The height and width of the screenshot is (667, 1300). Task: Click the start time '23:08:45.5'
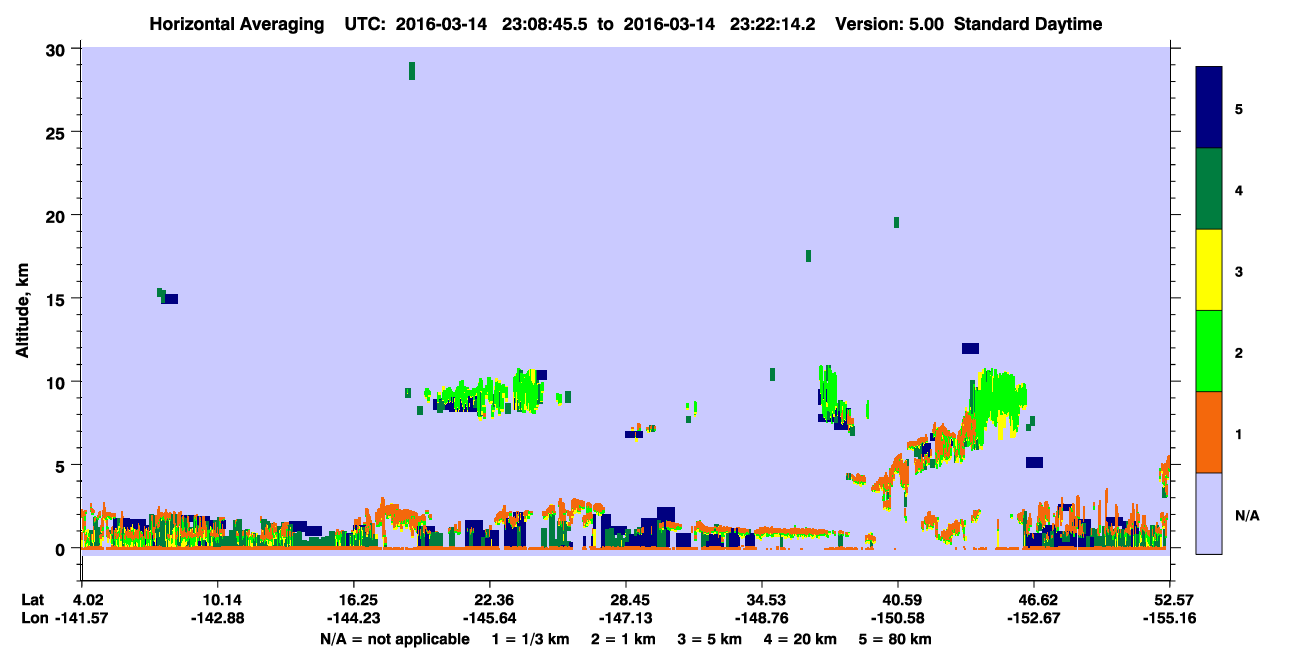pos(546,24)
